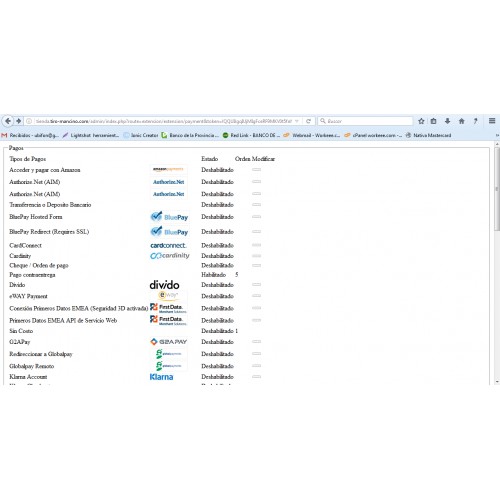
Task: Click Modificar button for Transferencia o Deposito Bancario
Action: [256, 205]
